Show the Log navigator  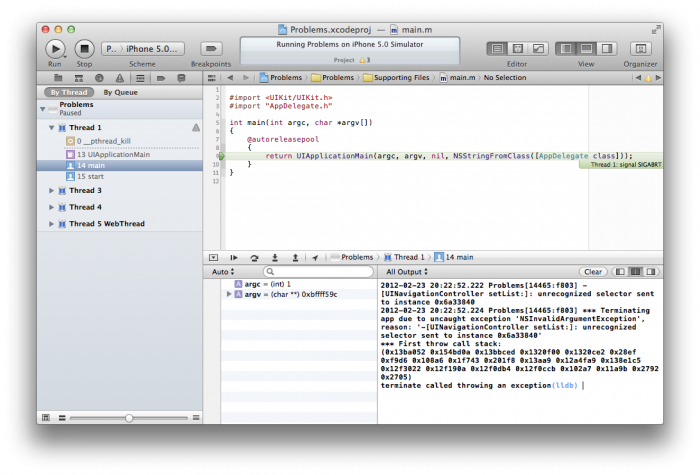pos(181,78)
